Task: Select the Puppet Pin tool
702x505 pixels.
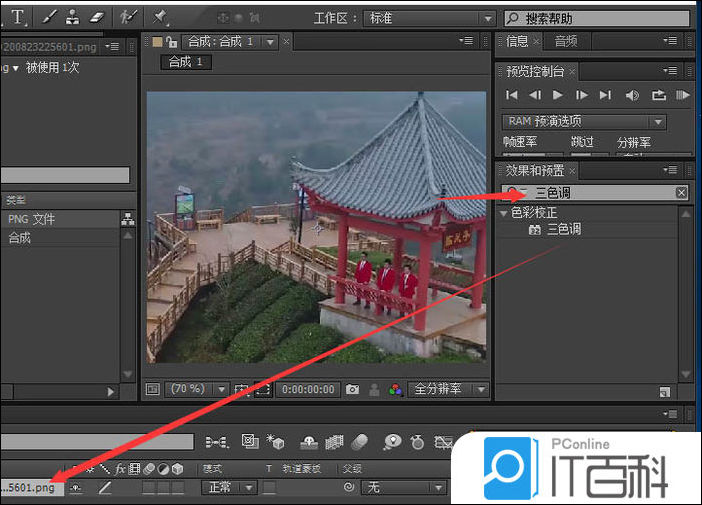Action: click(159, 17)
